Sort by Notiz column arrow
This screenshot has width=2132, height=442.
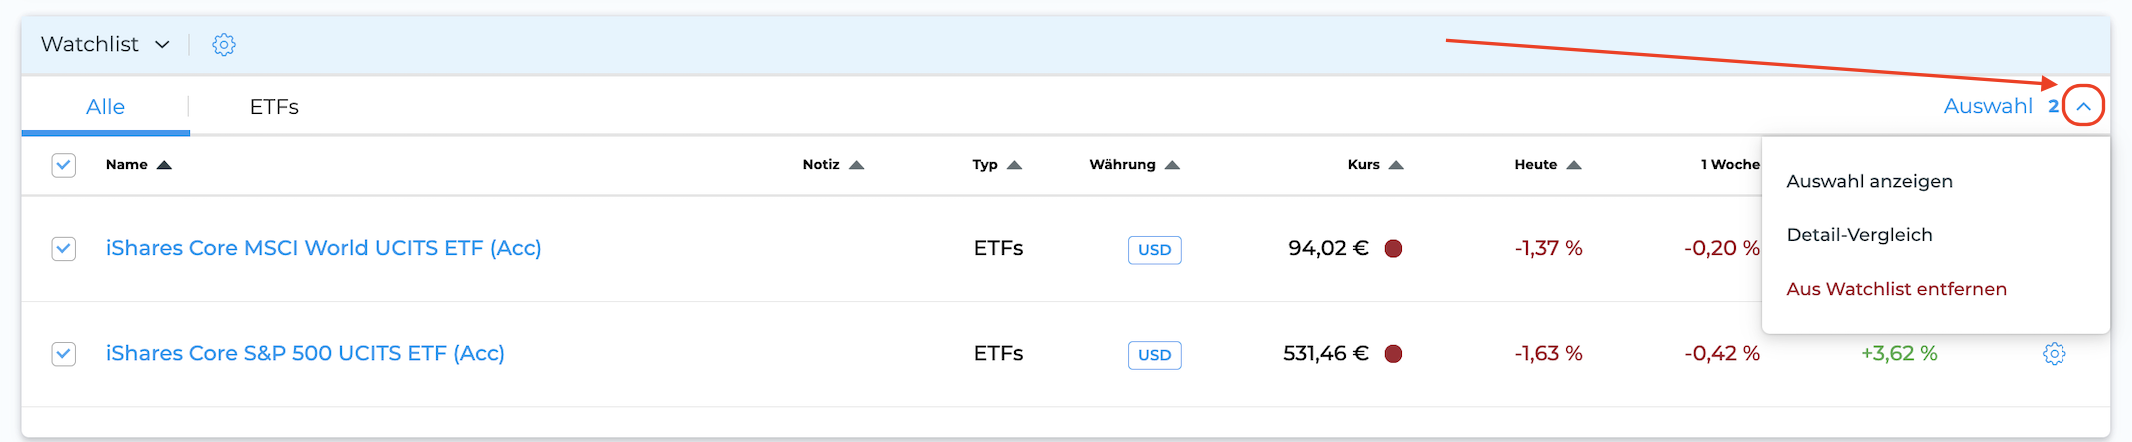click(857, 165)
